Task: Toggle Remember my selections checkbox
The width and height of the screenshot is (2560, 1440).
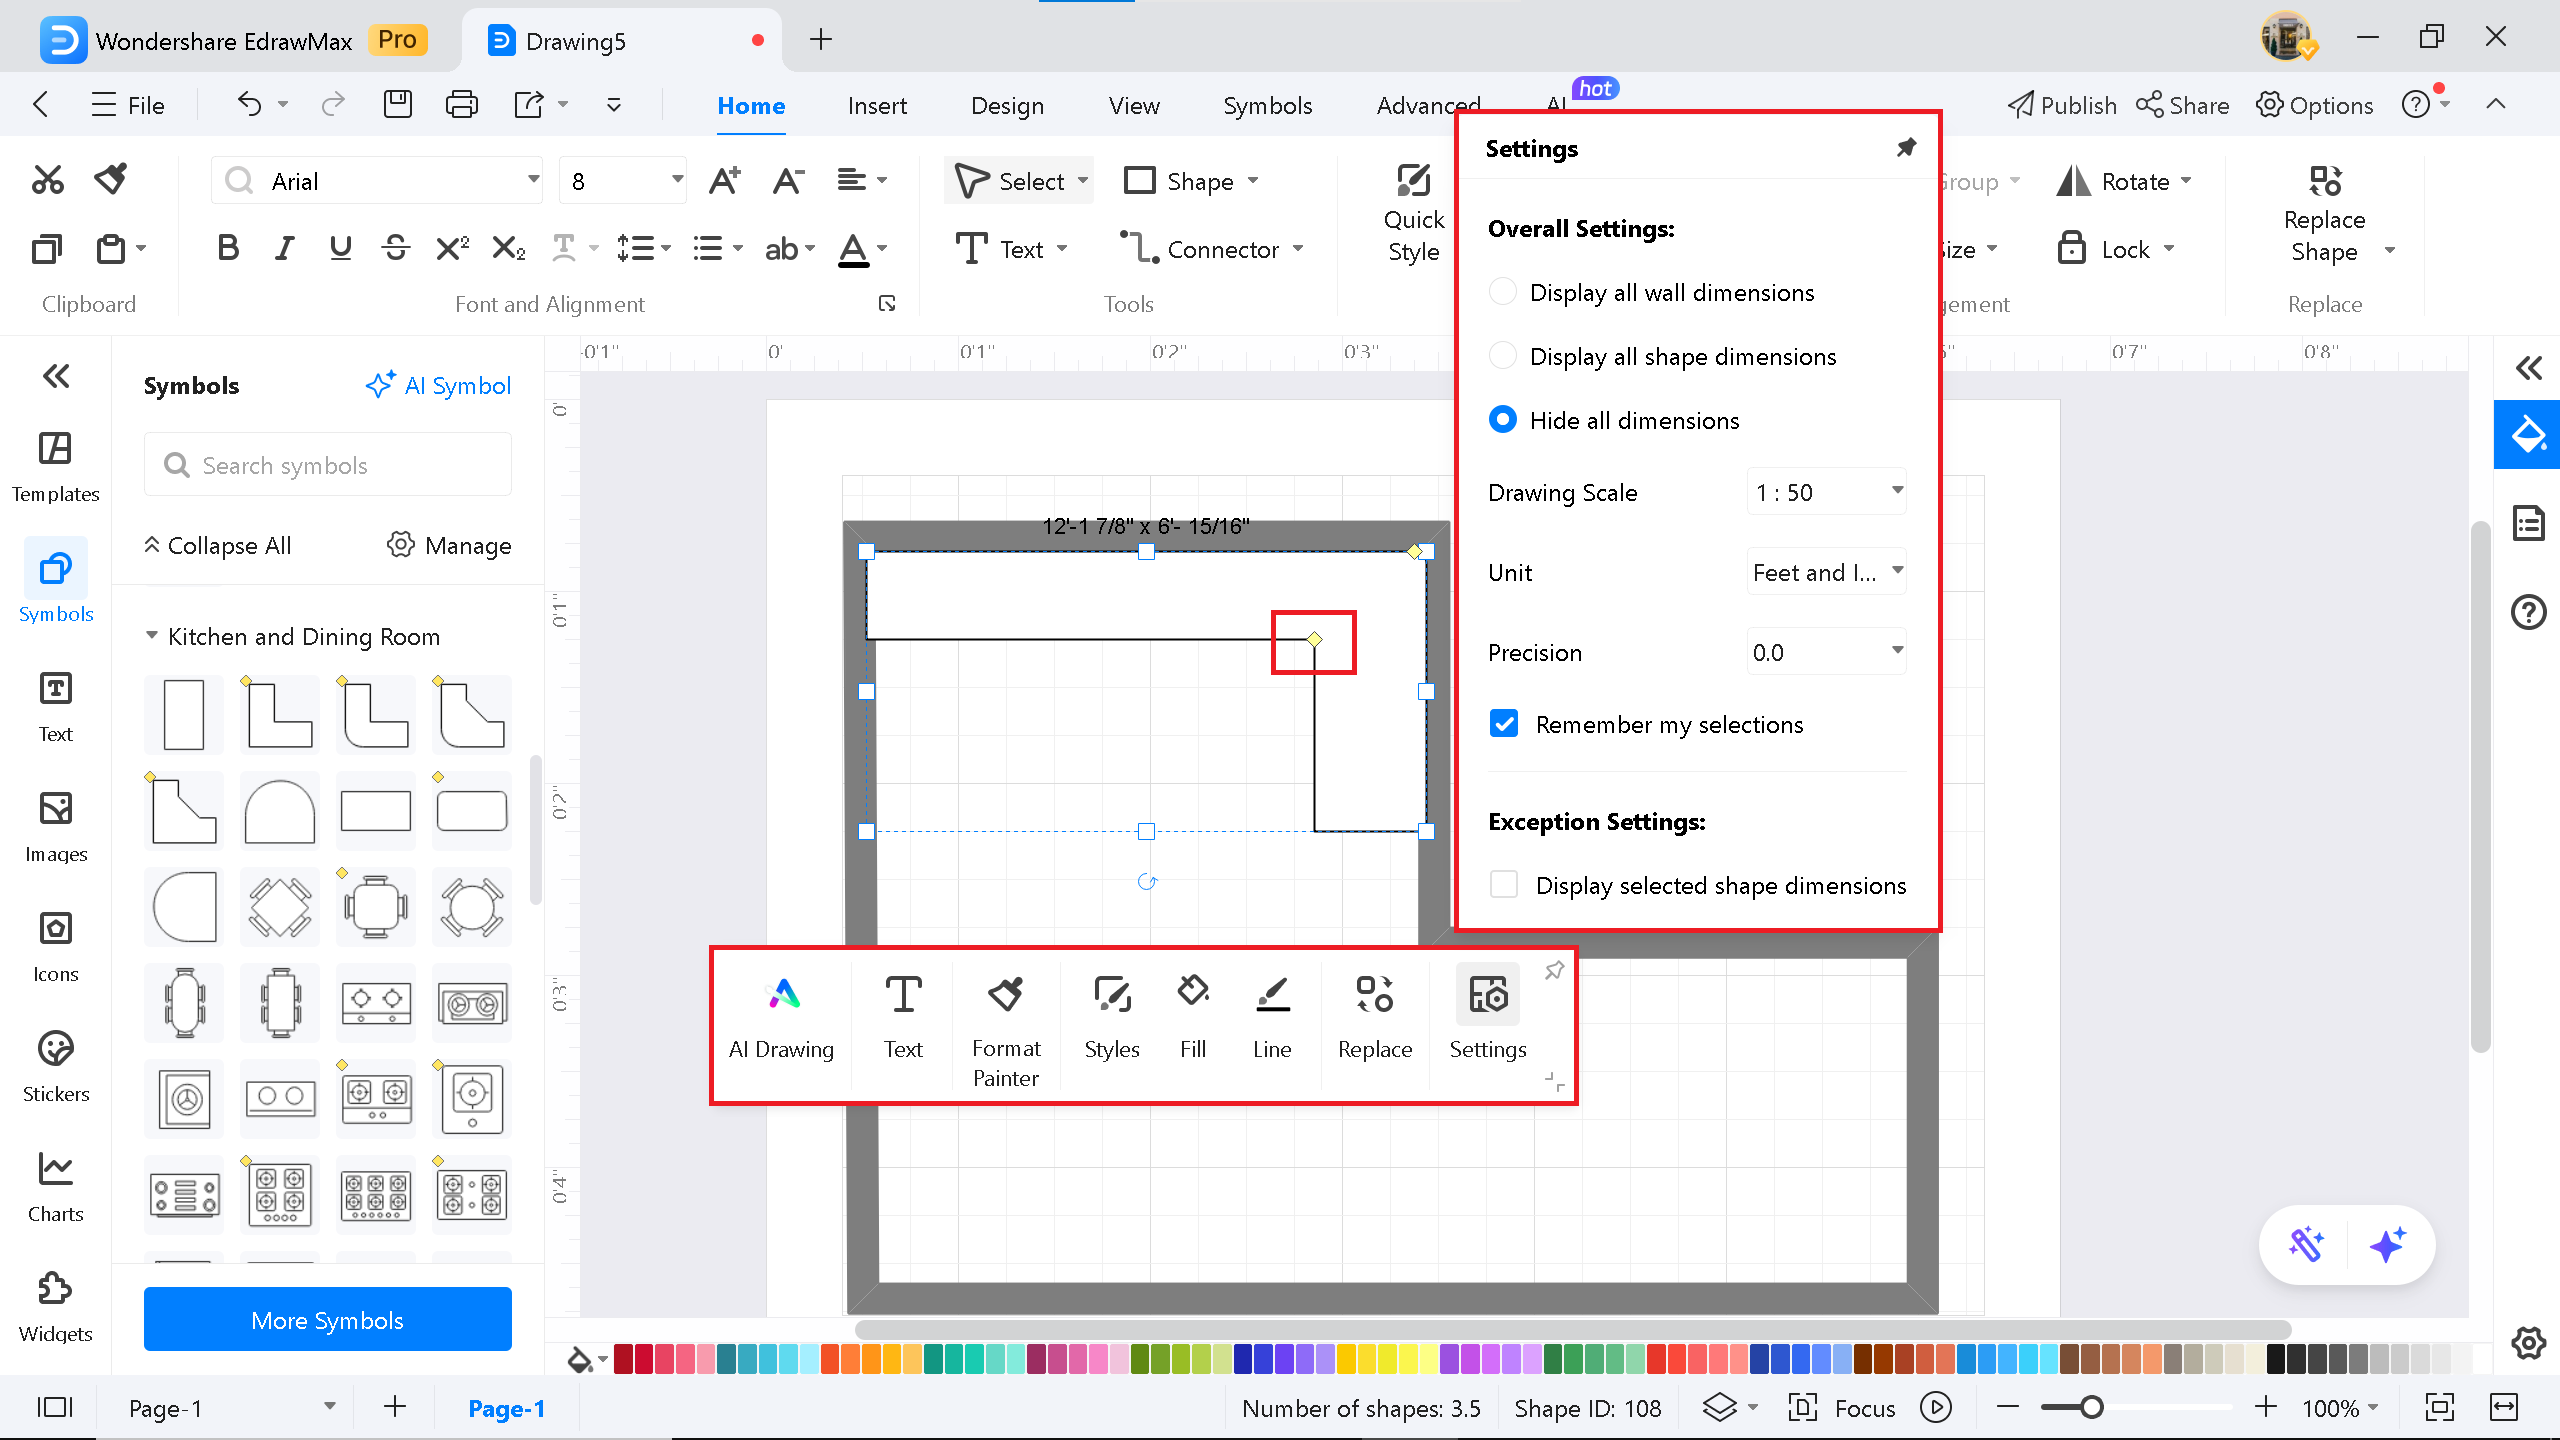Action: coord(1504,724)
